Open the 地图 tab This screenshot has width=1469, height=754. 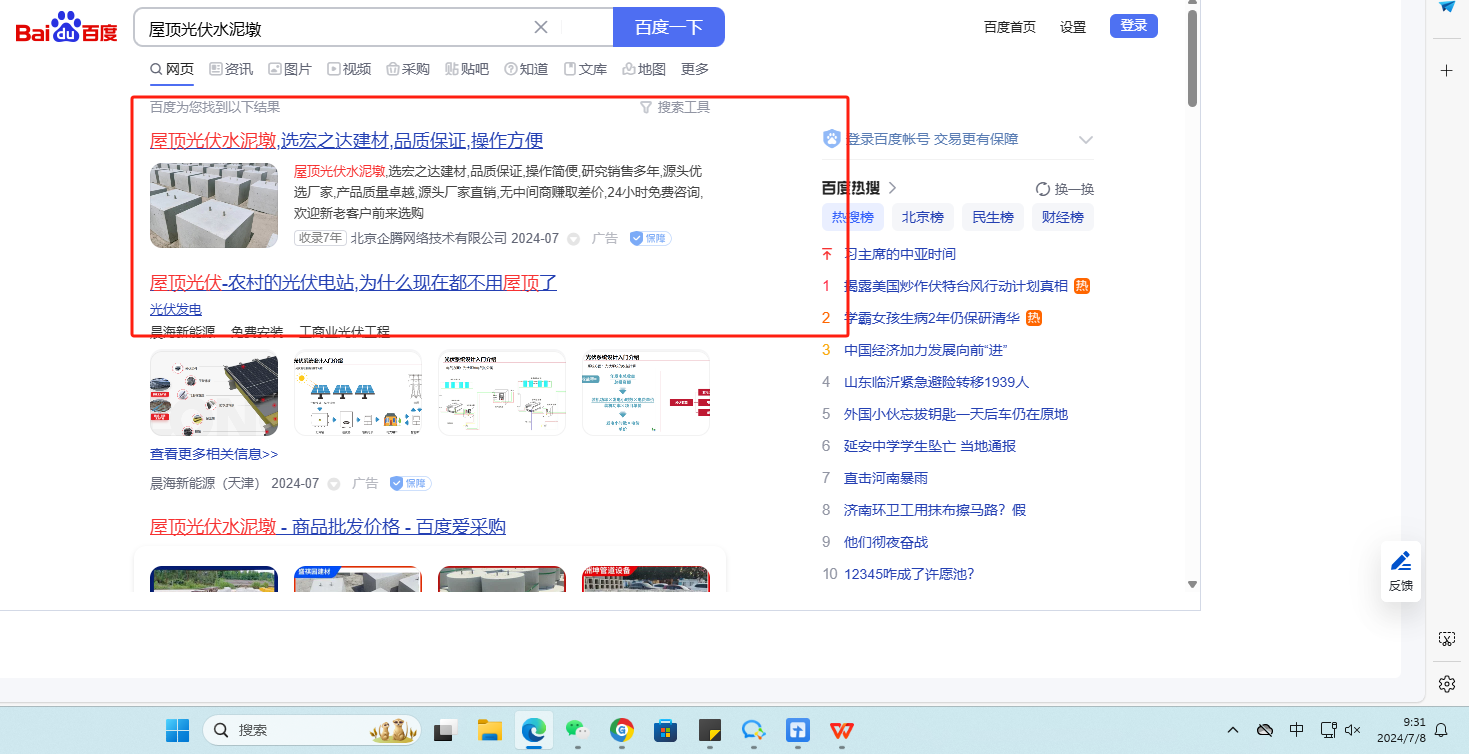(644, 69)
